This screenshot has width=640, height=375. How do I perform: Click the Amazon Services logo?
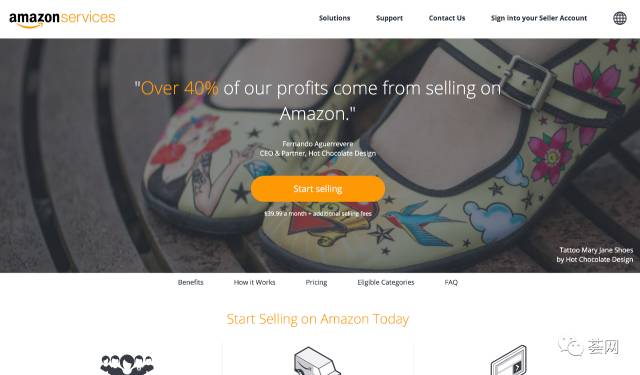tap(62, 19)
